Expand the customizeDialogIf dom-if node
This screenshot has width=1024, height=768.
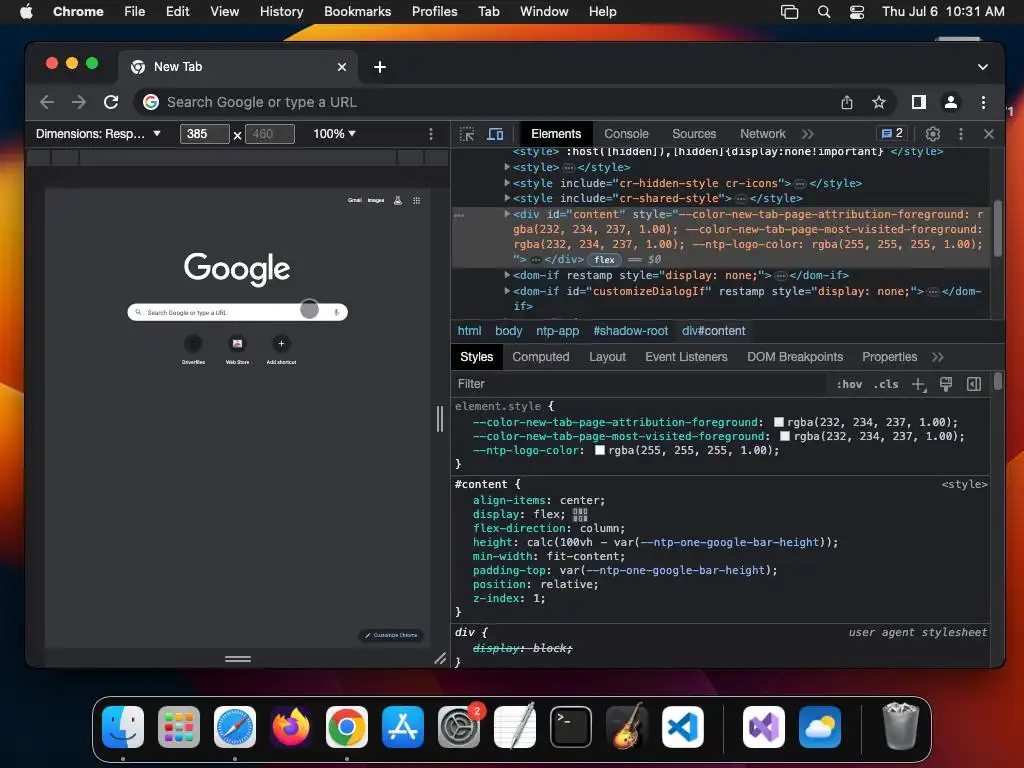pos(507,291)
